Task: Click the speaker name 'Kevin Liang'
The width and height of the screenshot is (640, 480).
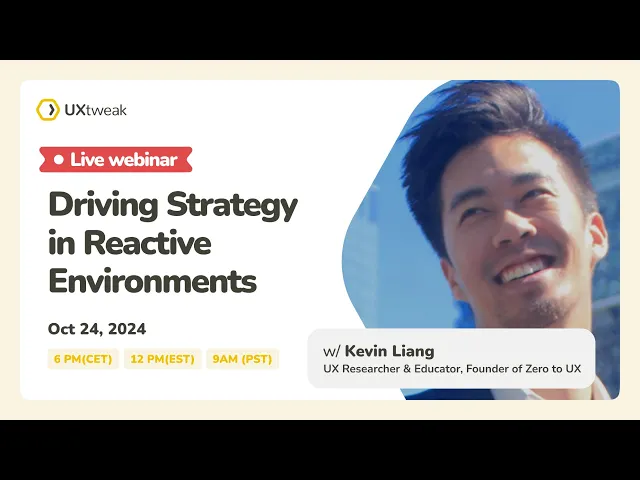Action: (x=389, y=351)
